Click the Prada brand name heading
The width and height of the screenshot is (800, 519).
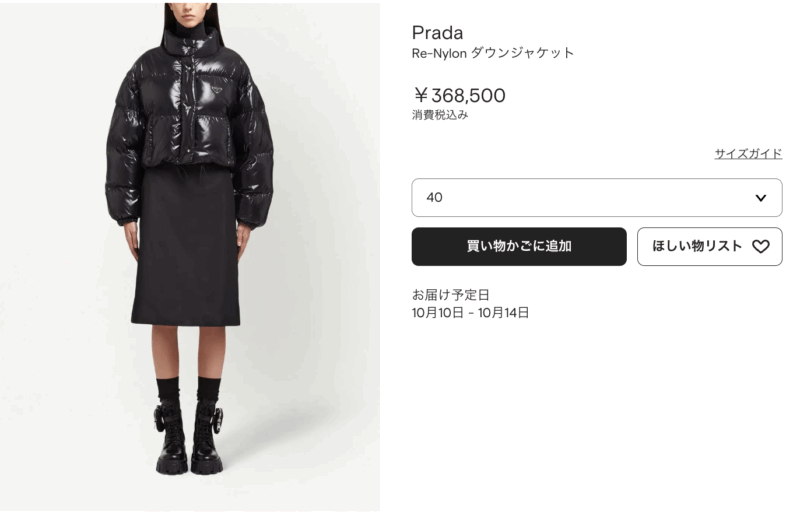pos(437,33)
